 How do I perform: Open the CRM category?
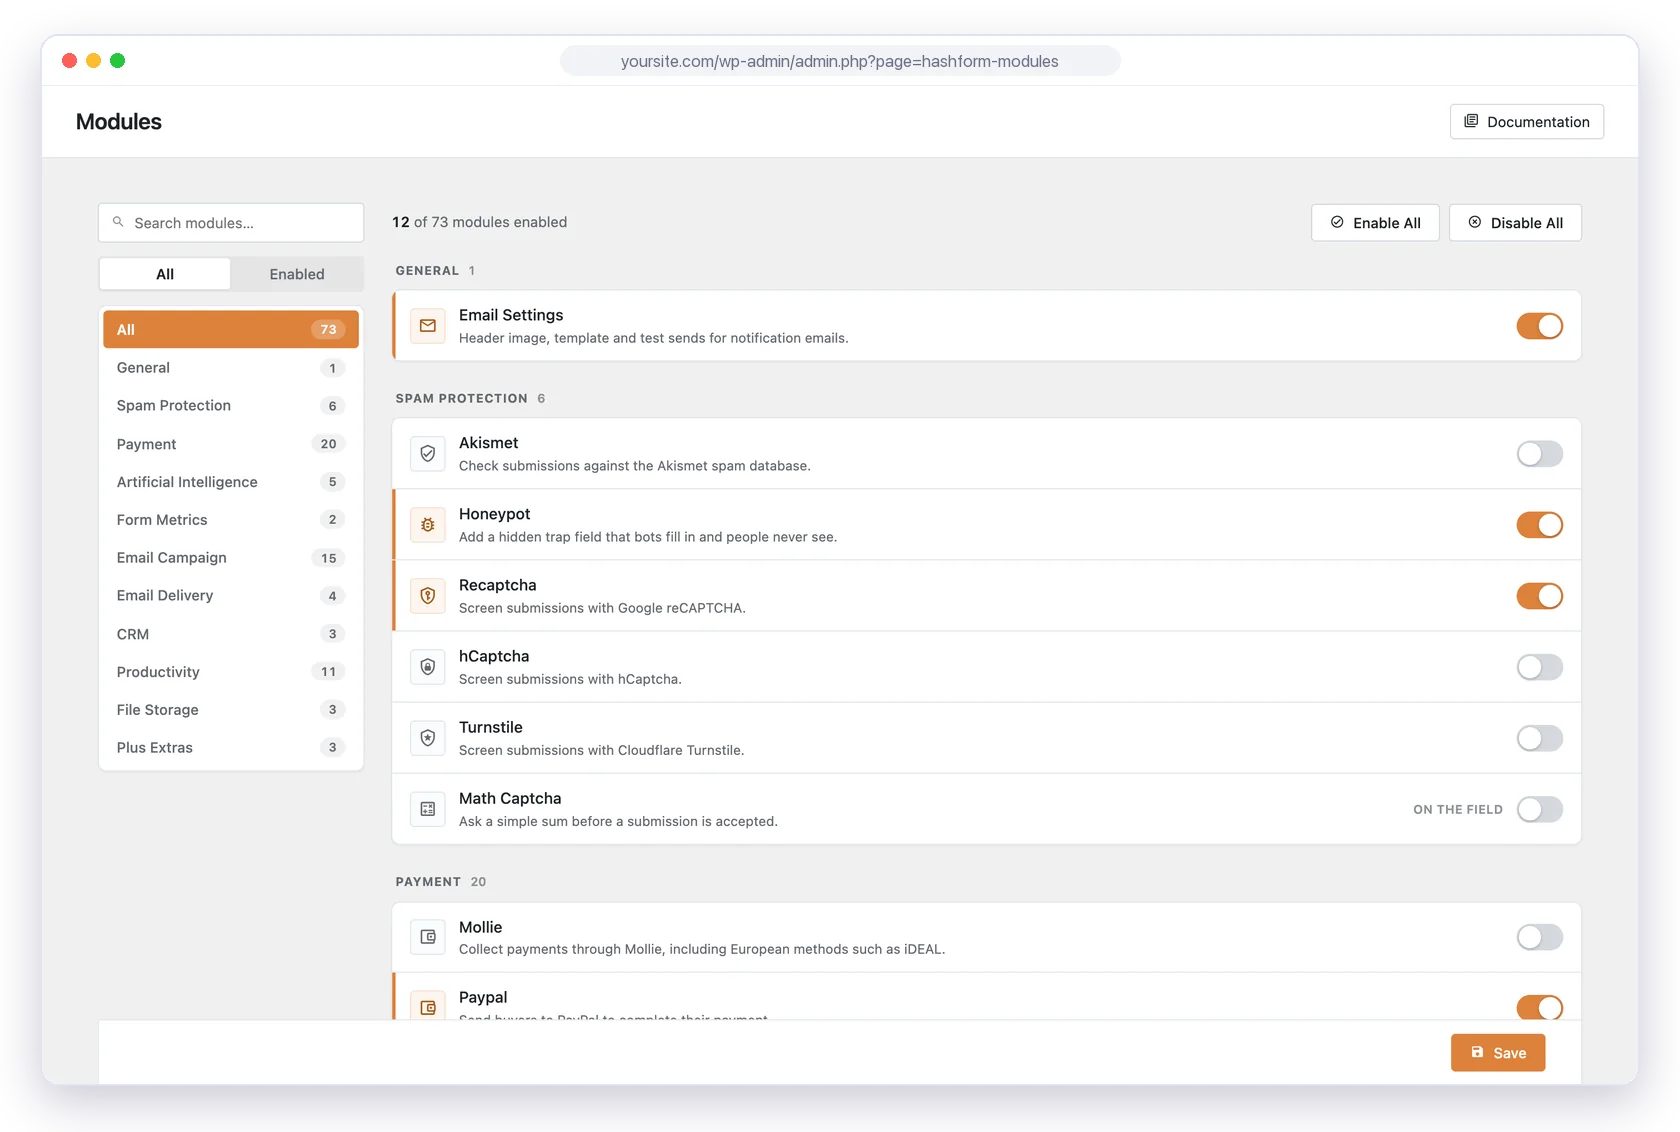coord(231,634)
